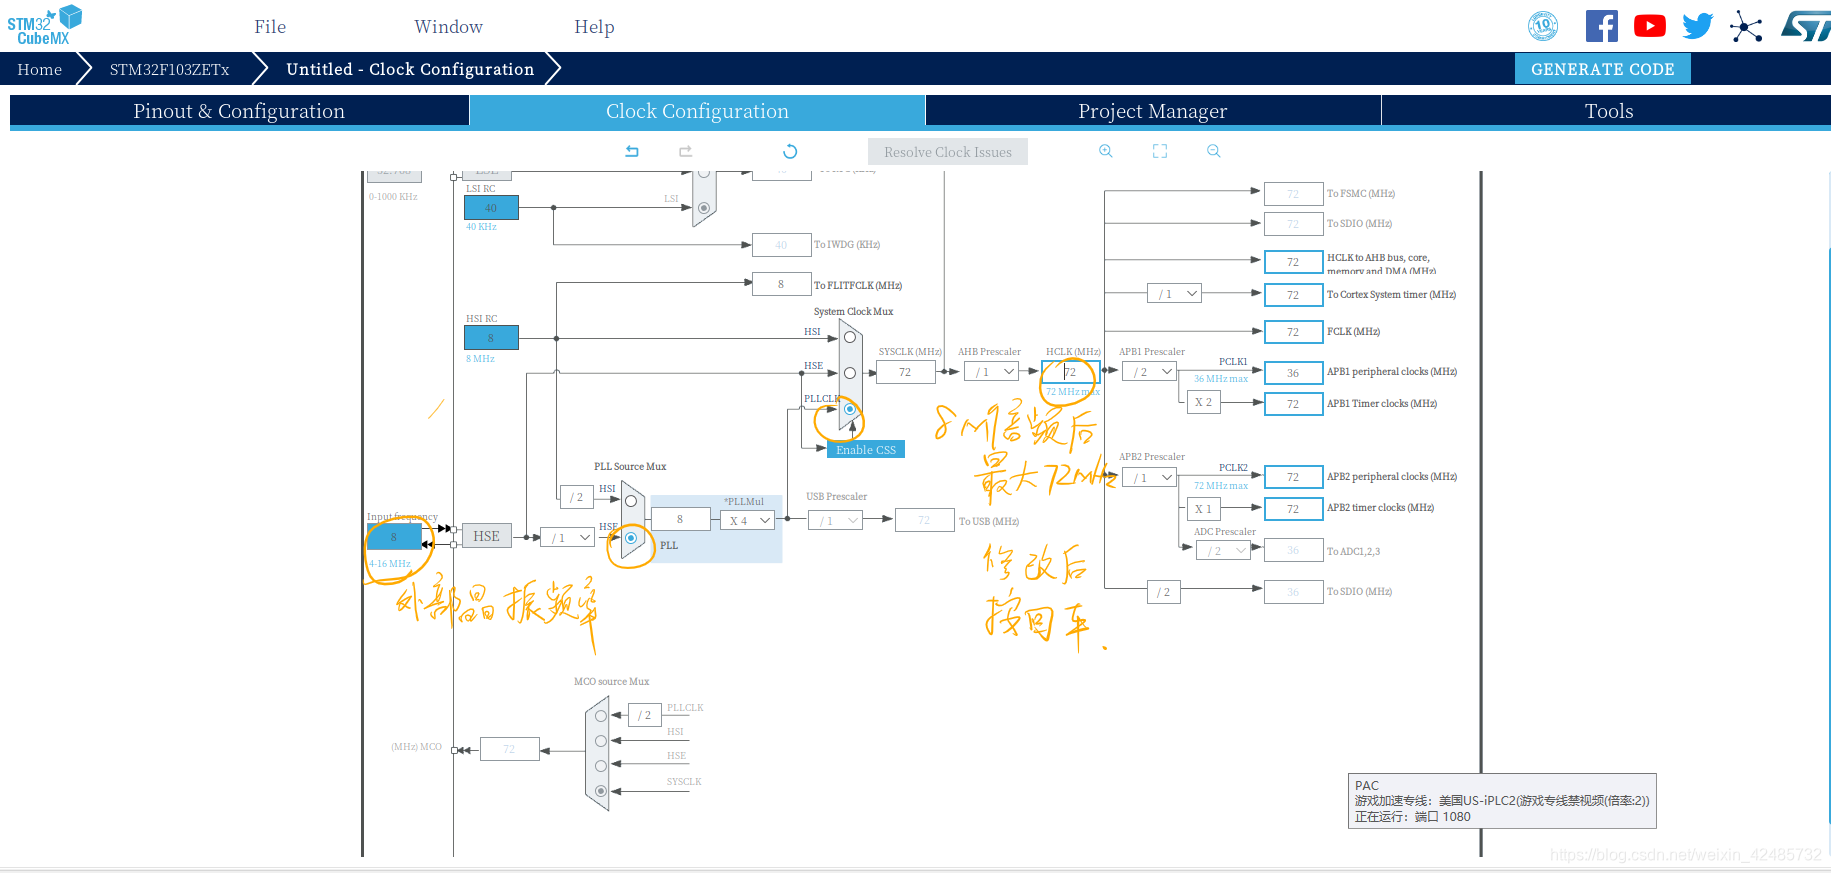Go to Home in the breadcrumb
Screen dimensions: 1831x873
pyautogui.click(x=40, y=69)
